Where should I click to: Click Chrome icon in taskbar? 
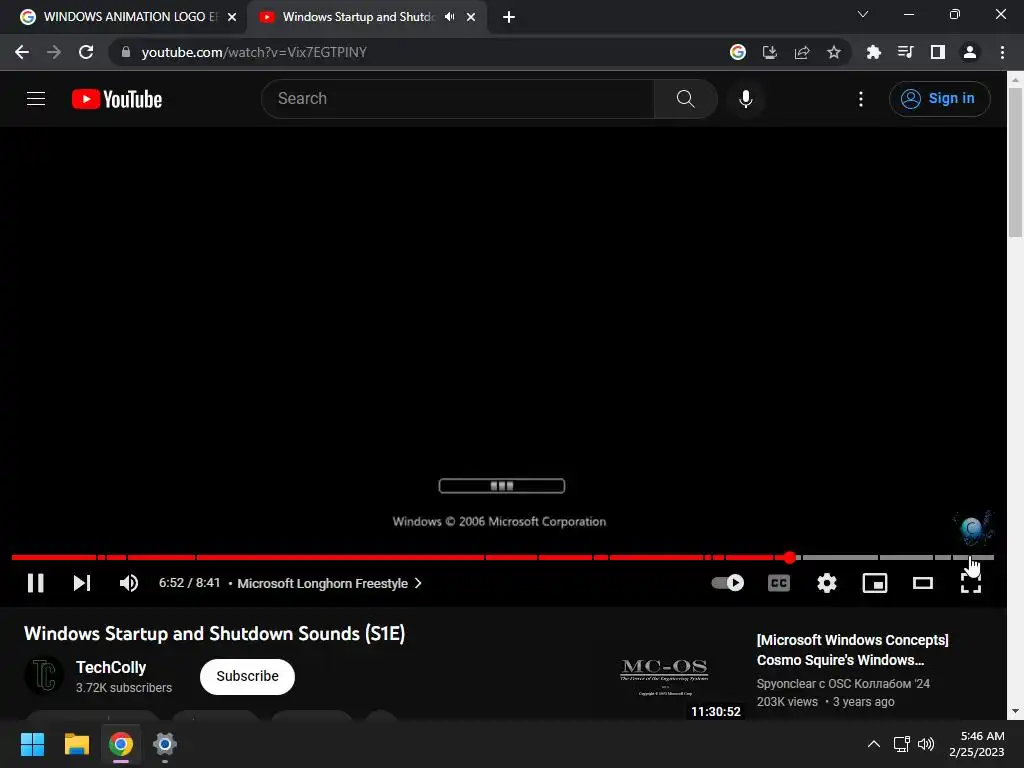tap(121, 744)
